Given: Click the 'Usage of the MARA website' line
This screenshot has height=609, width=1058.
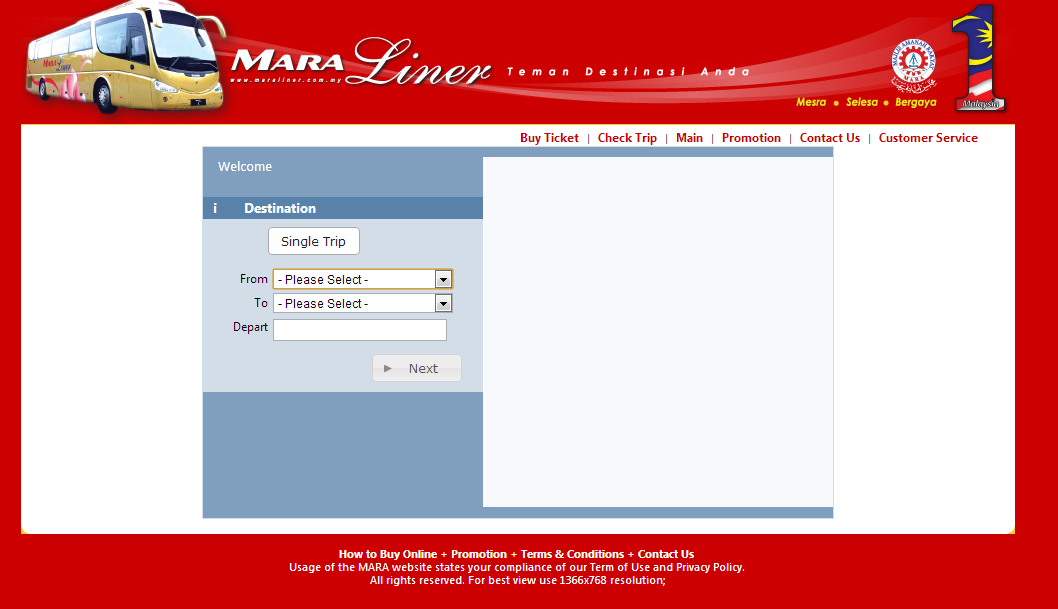Looking at the screenshot, I should tap(517, 567).
